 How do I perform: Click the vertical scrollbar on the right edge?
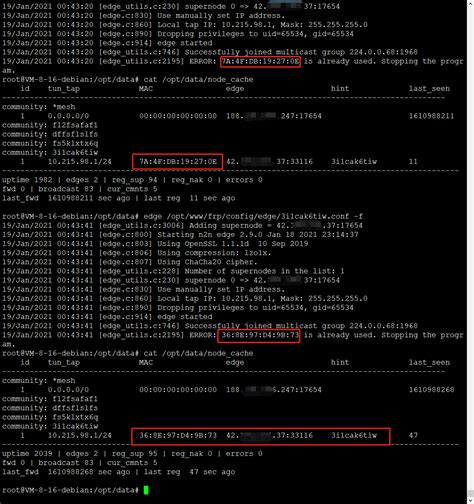470,252
